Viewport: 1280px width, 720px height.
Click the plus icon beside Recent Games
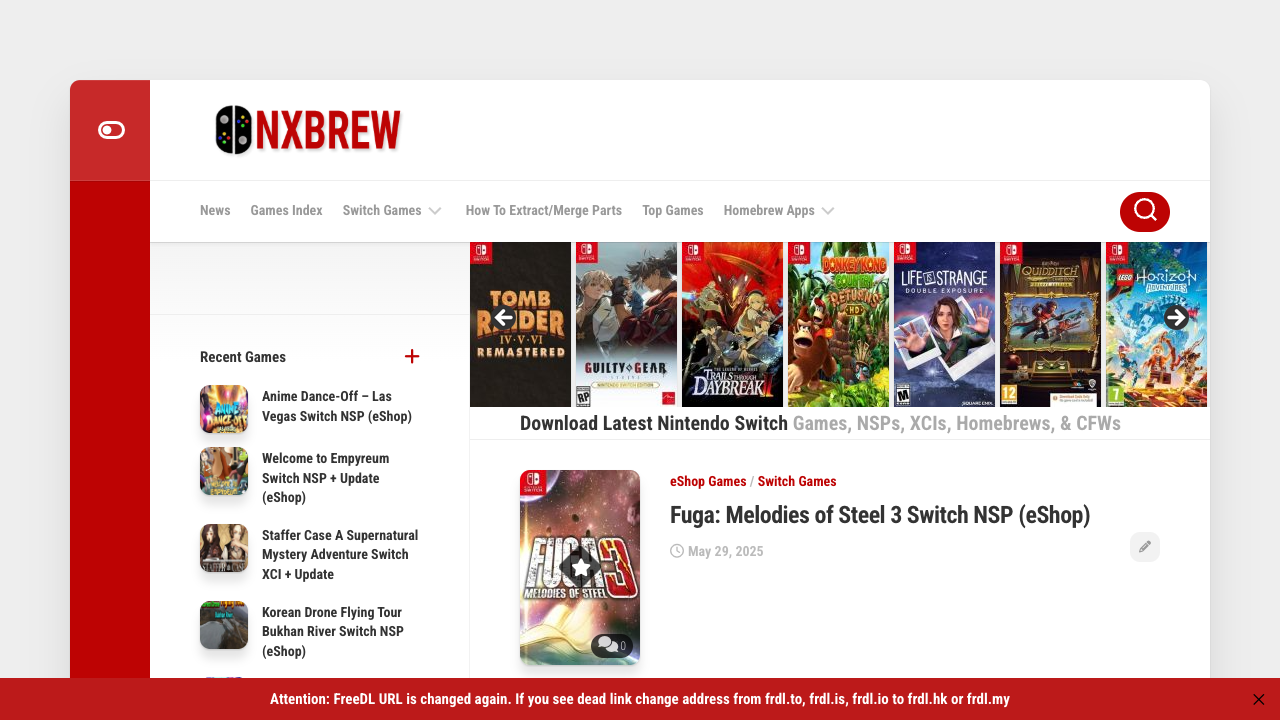412,356
